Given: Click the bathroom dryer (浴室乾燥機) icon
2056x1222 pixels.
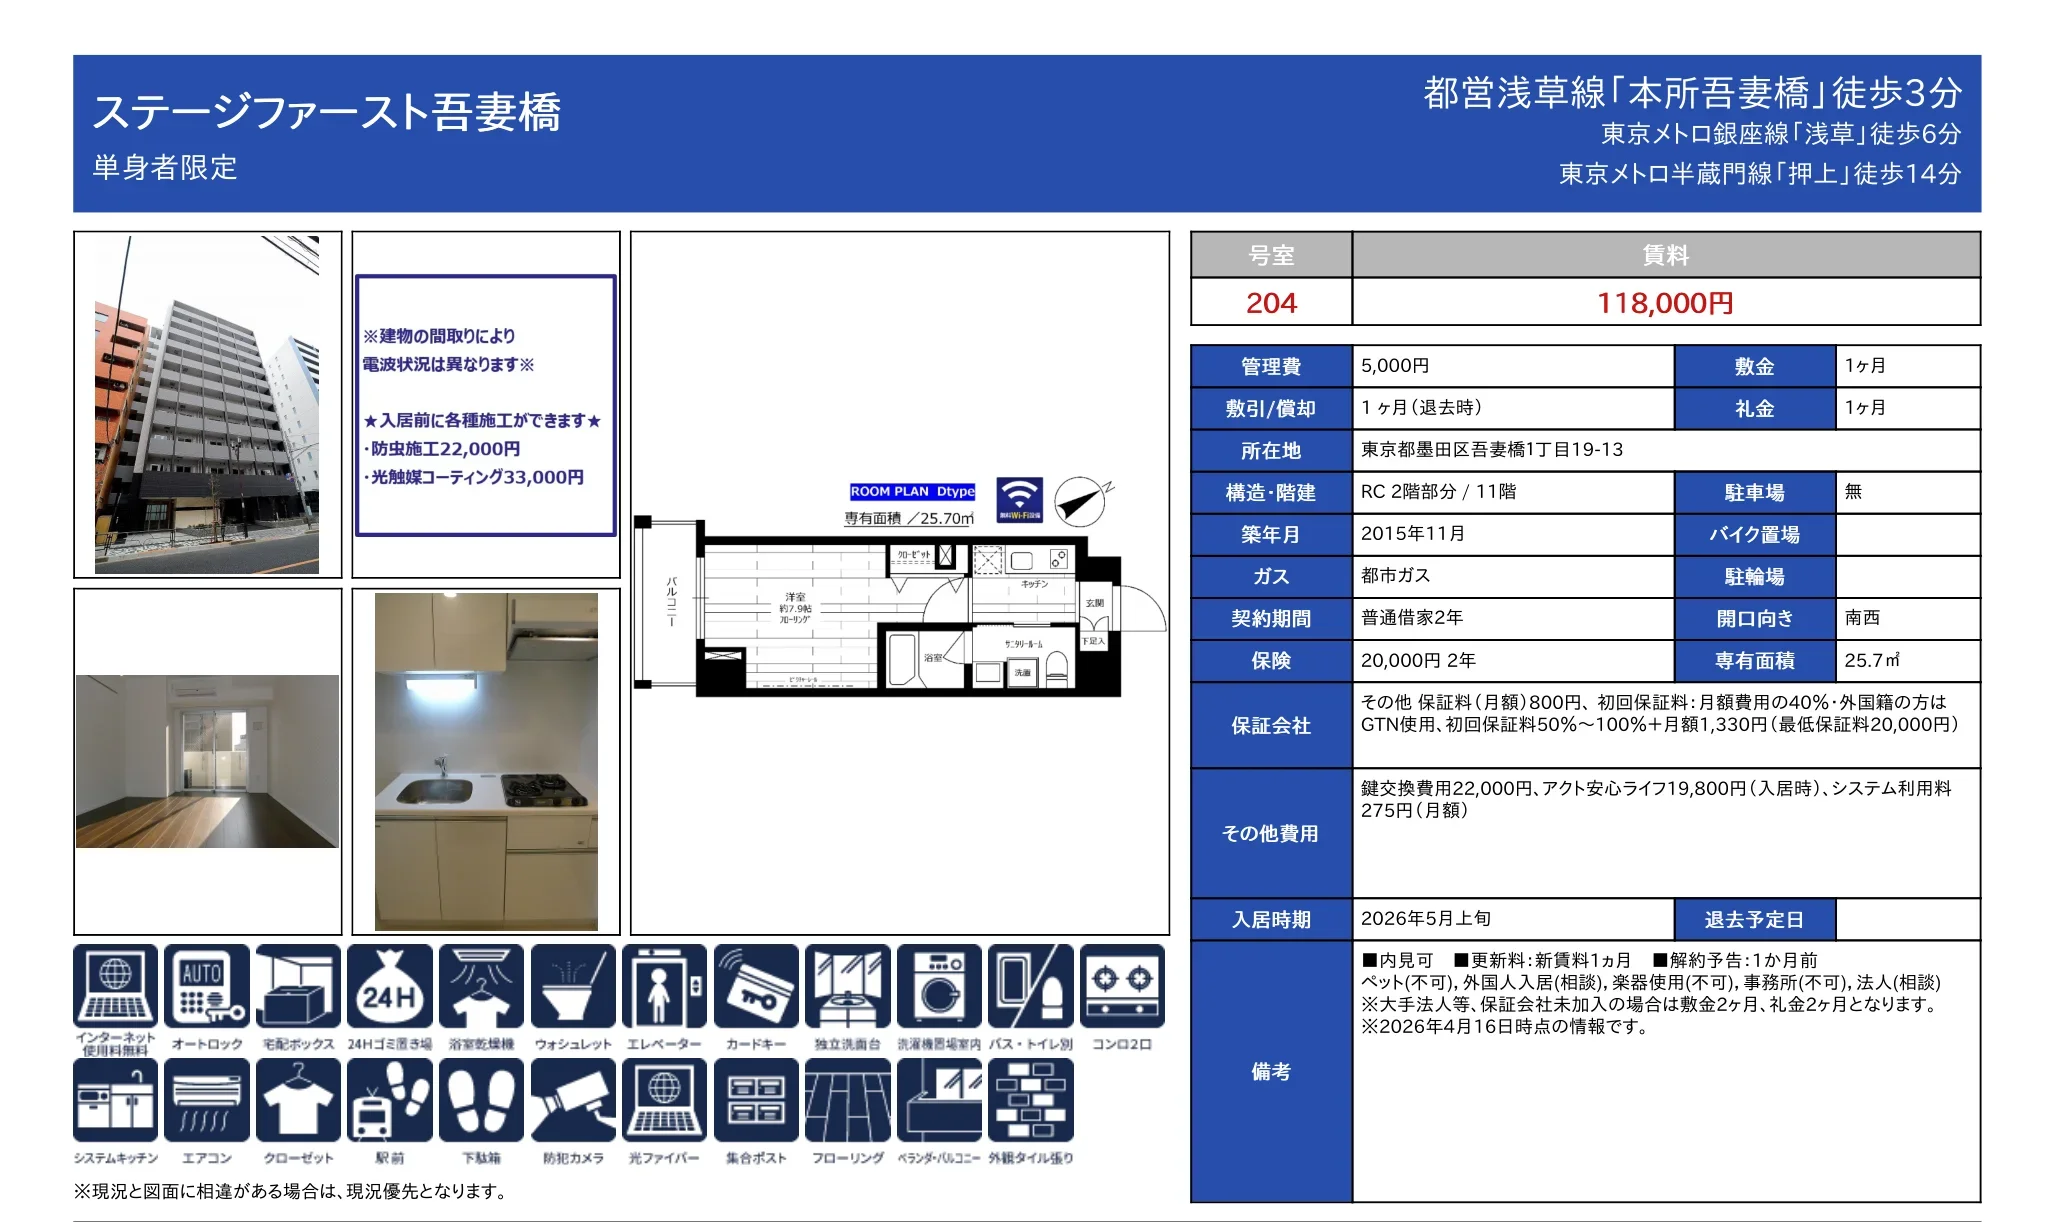Looking at the screenshot, I should tap(481, 987).
